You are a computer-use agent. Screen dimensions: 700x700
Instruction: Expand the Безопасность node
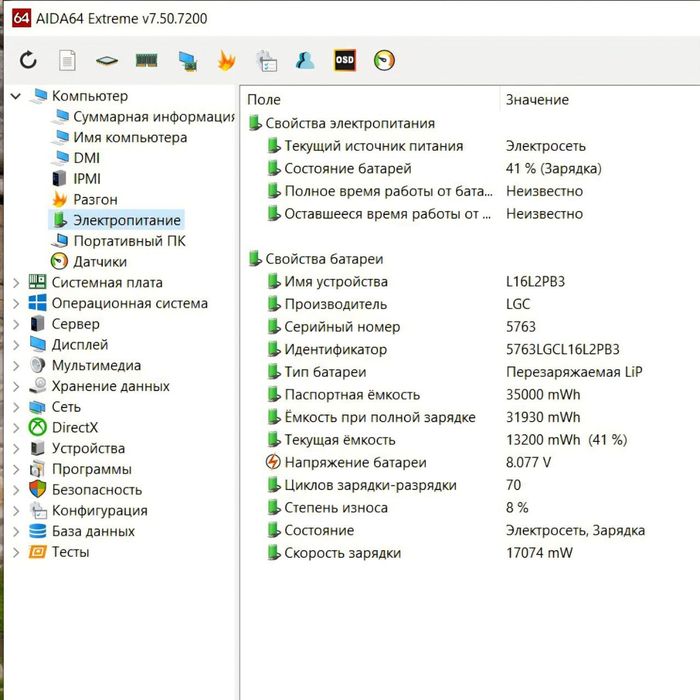pos(16,490)
